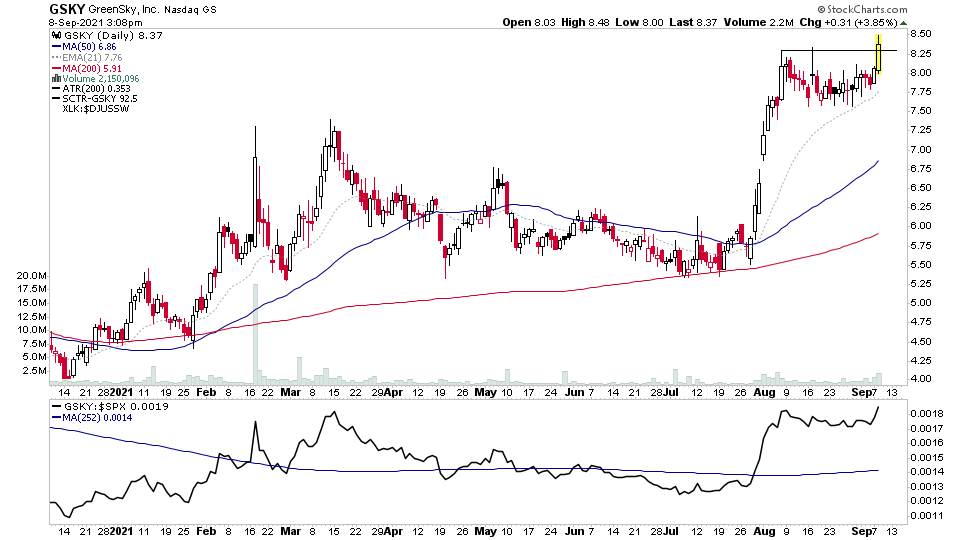Click the May label on the lower date axis

(486, 531)
